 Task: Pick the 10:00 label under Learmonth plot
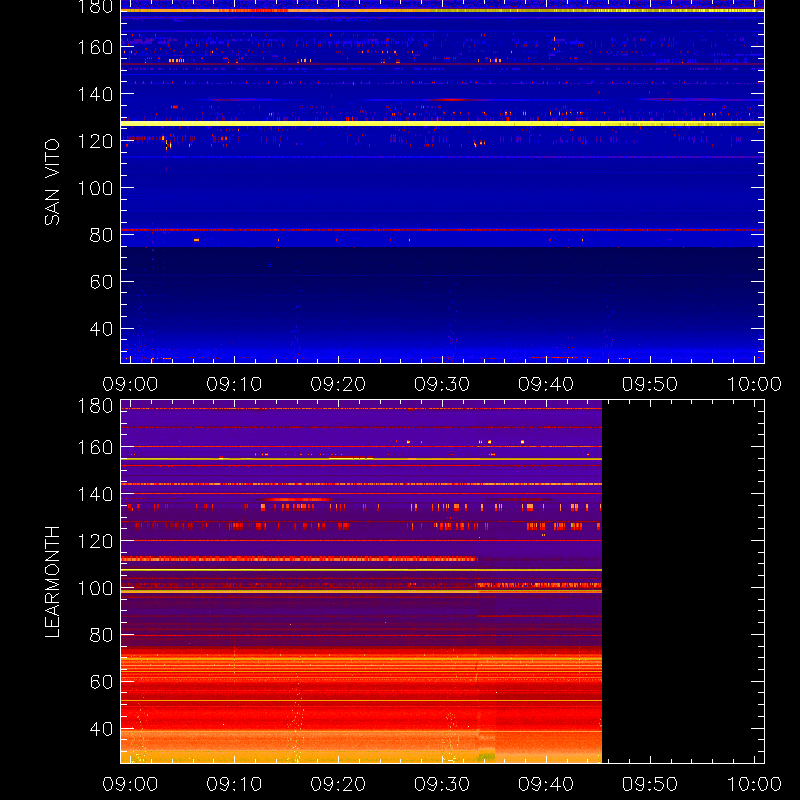pyautogui.click(x=754, y=784)
